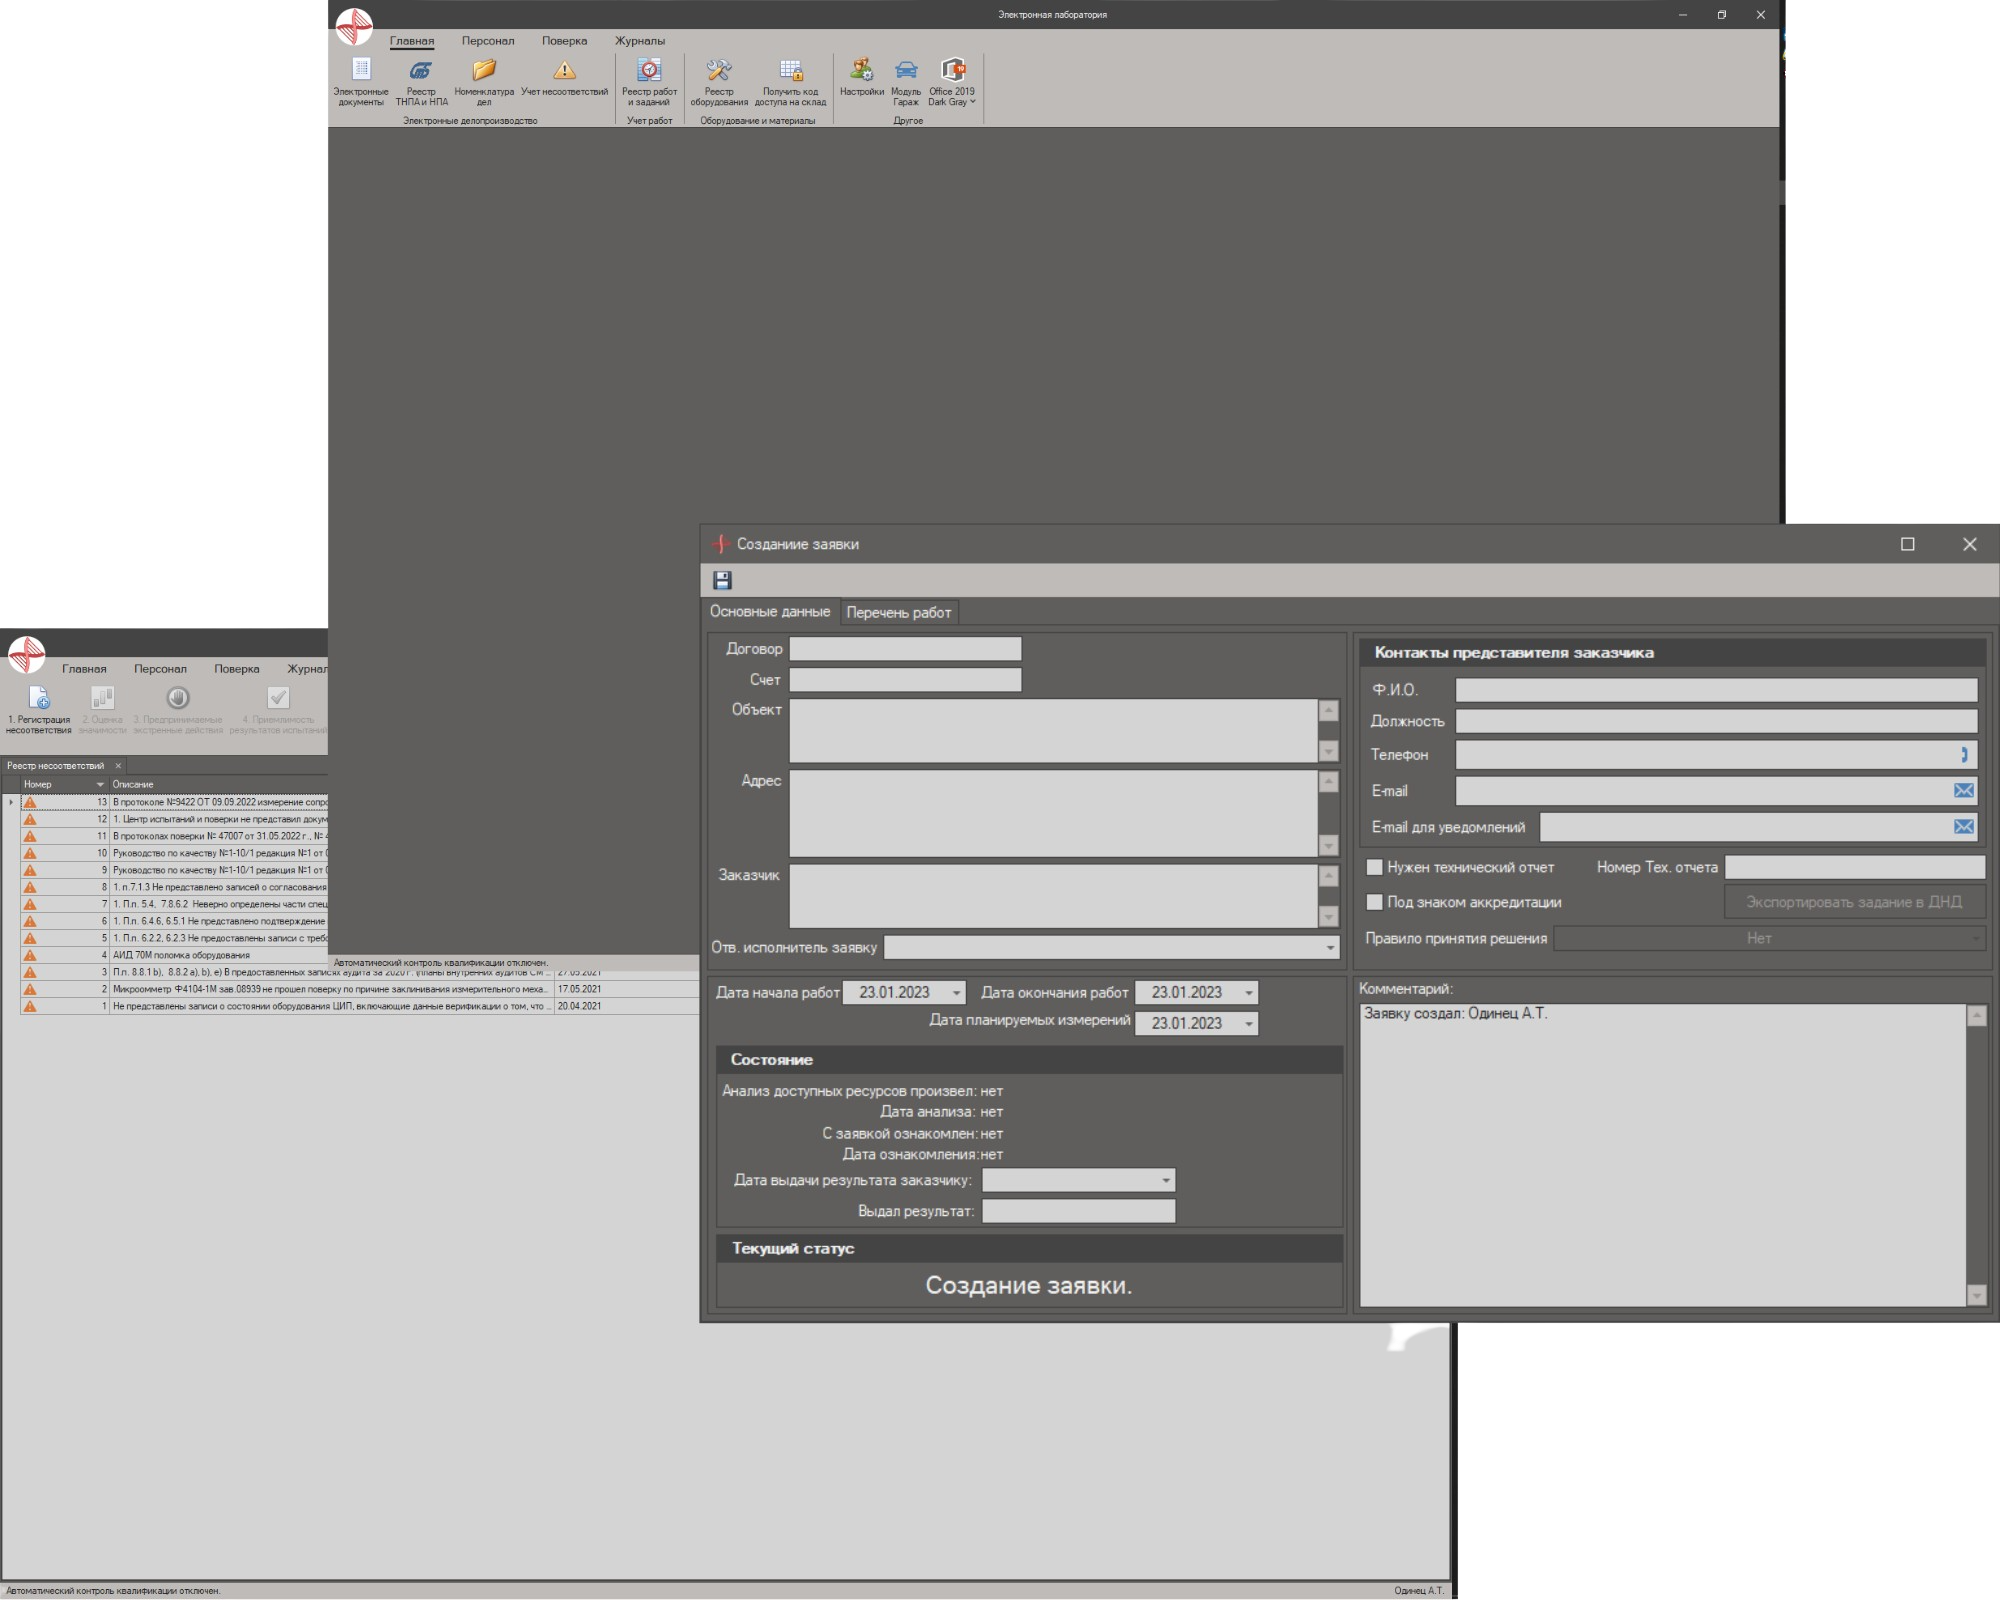Open Дата планируемых измерений dropdown
2000x1600 pixels.
[x=1248, y=1024]
